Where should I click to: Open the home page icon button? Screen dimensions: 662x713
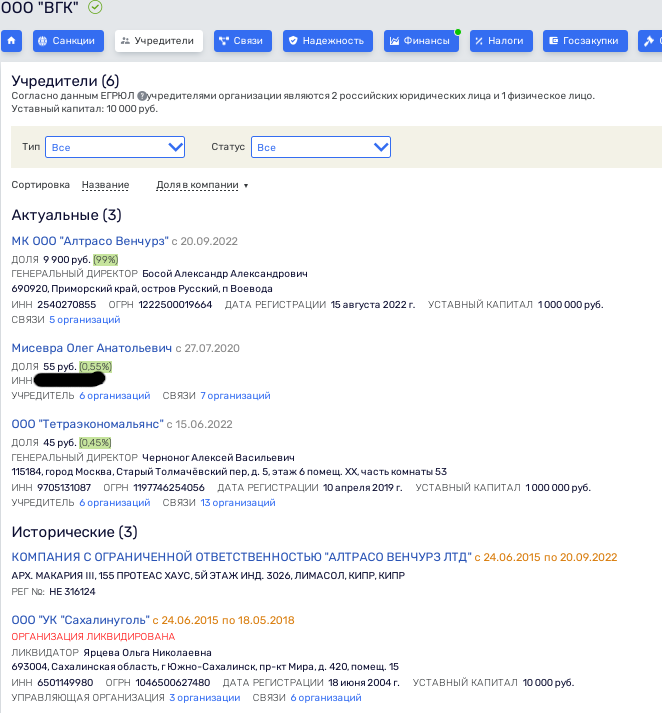(11, 41)
